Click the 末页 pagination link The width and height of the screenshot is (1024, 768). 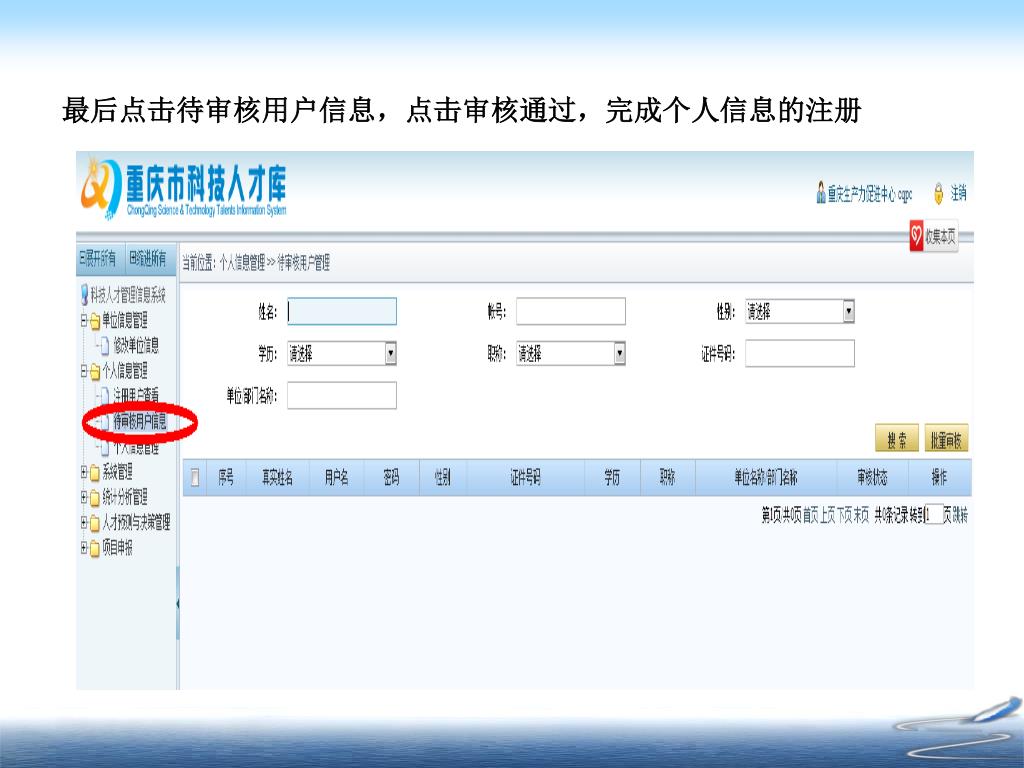click(861, 516)
